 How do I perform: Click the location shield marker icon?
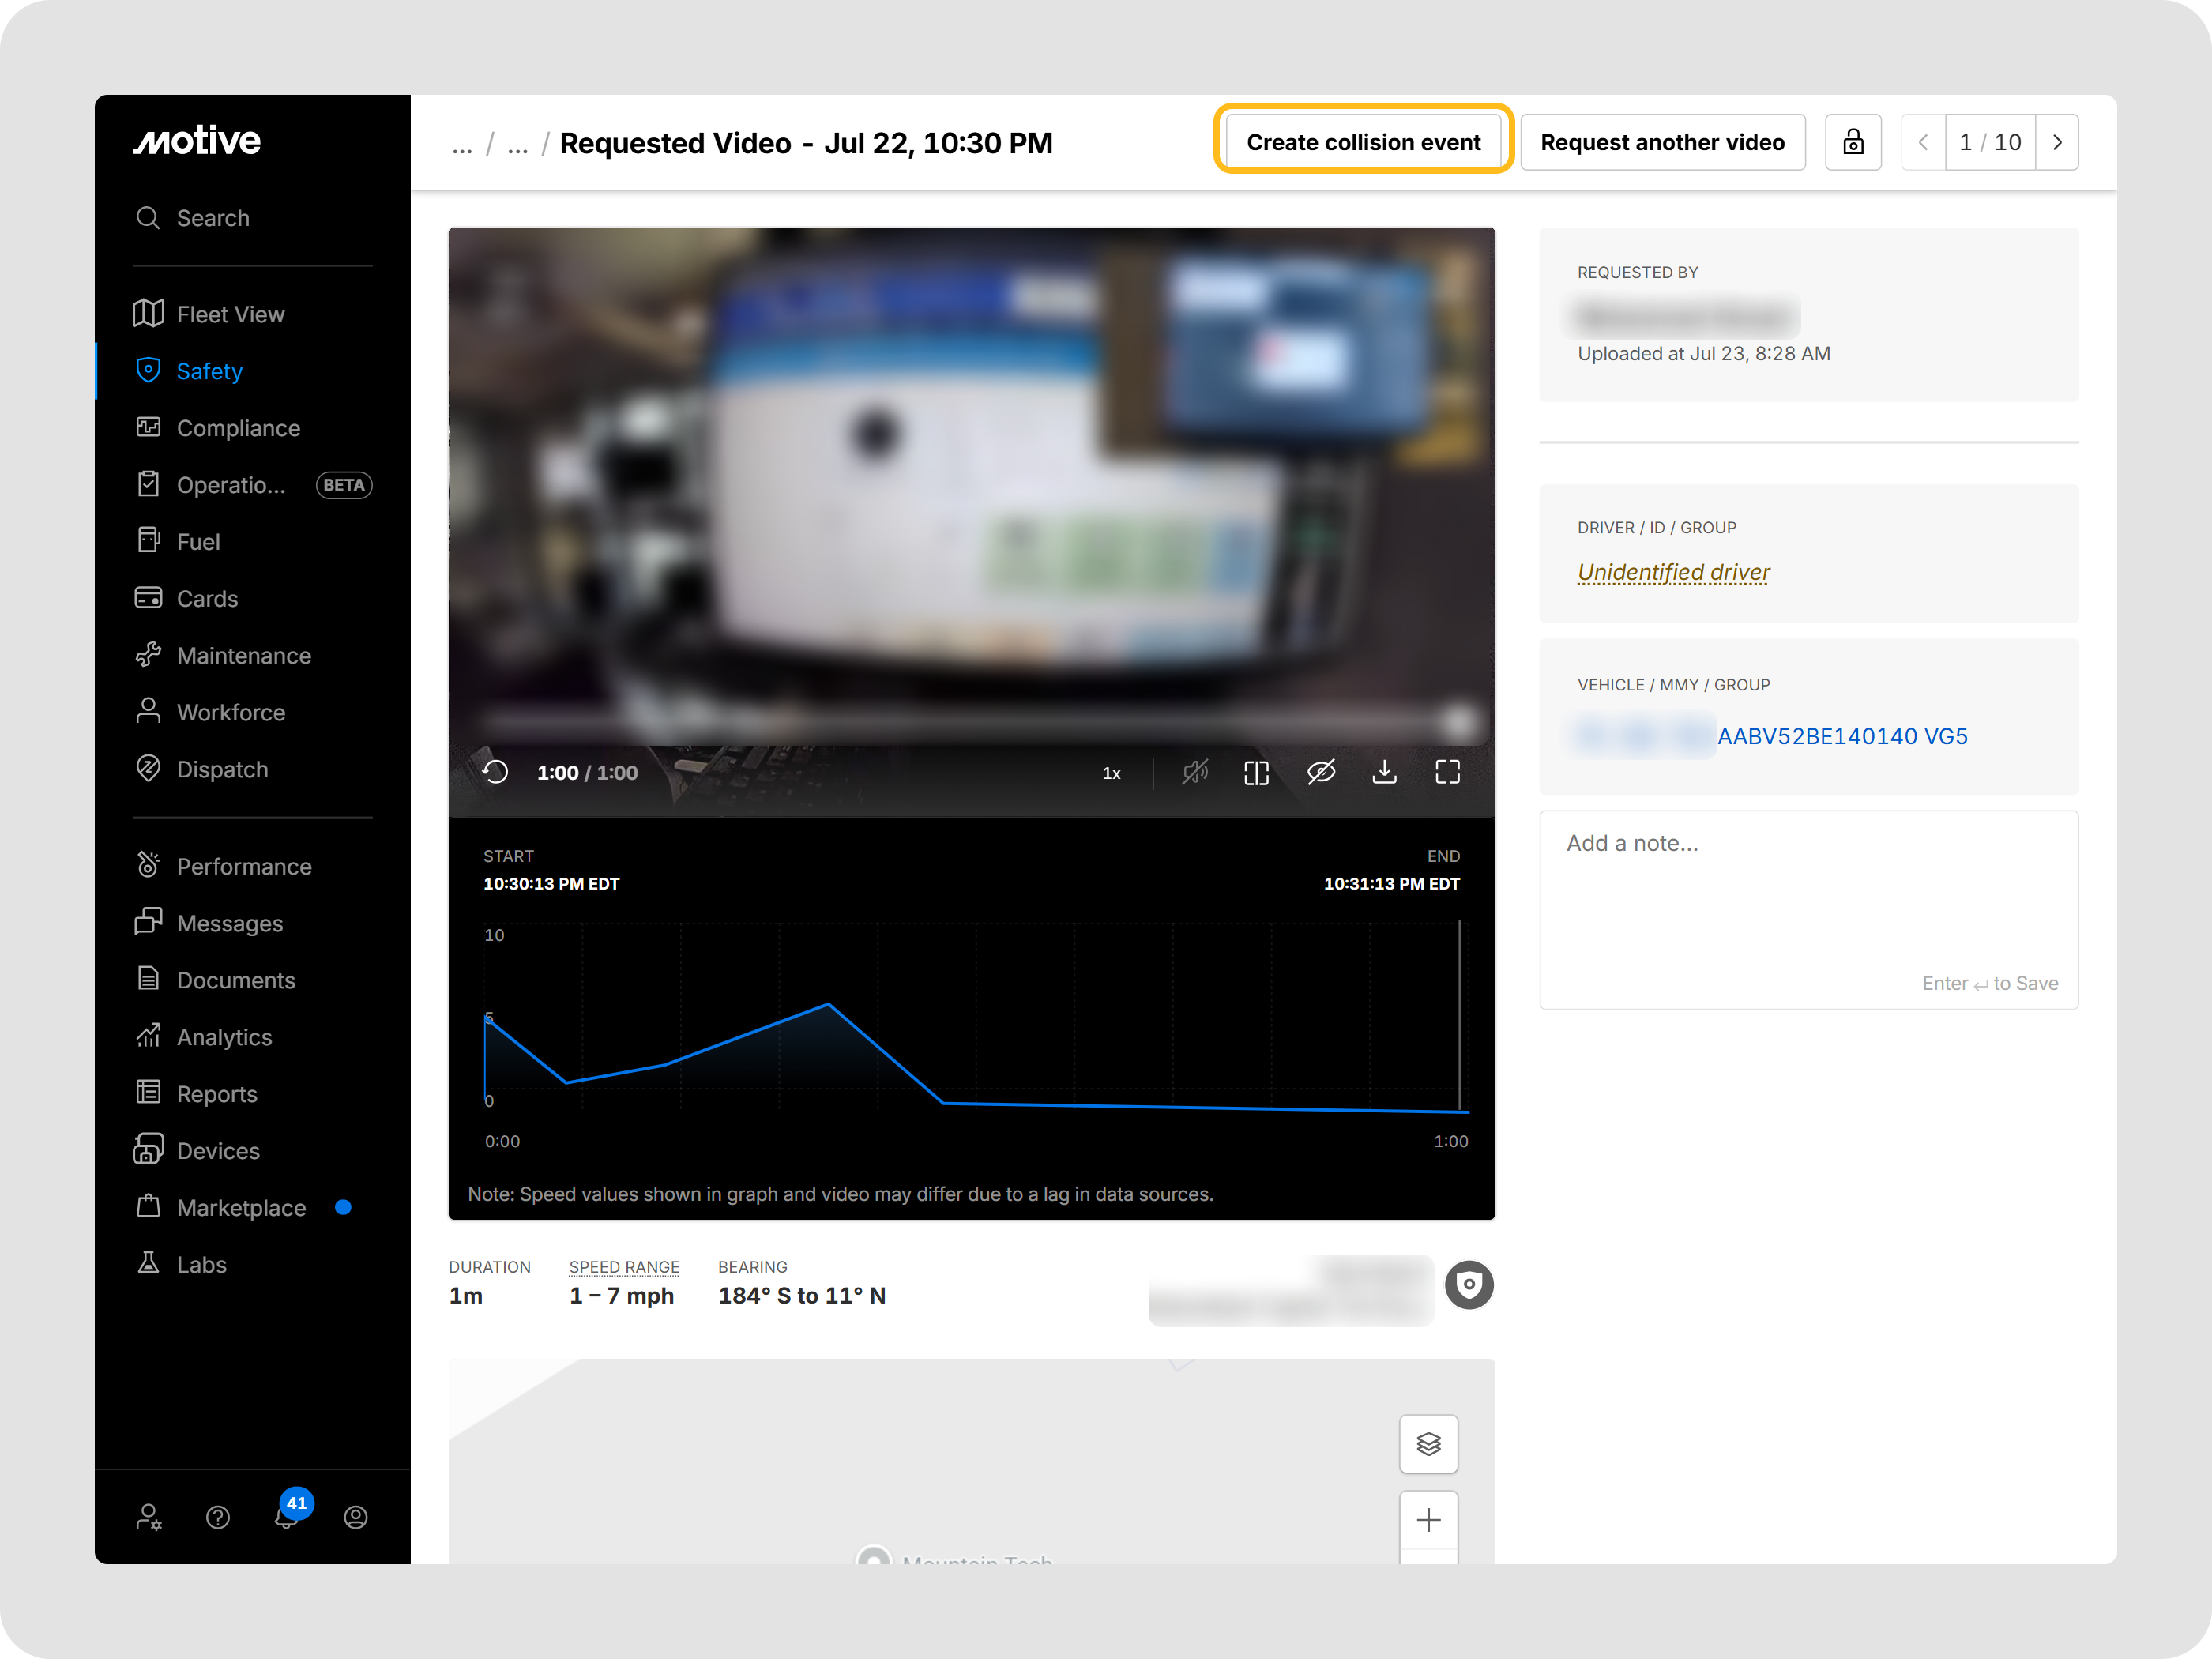(1468, 1284)
